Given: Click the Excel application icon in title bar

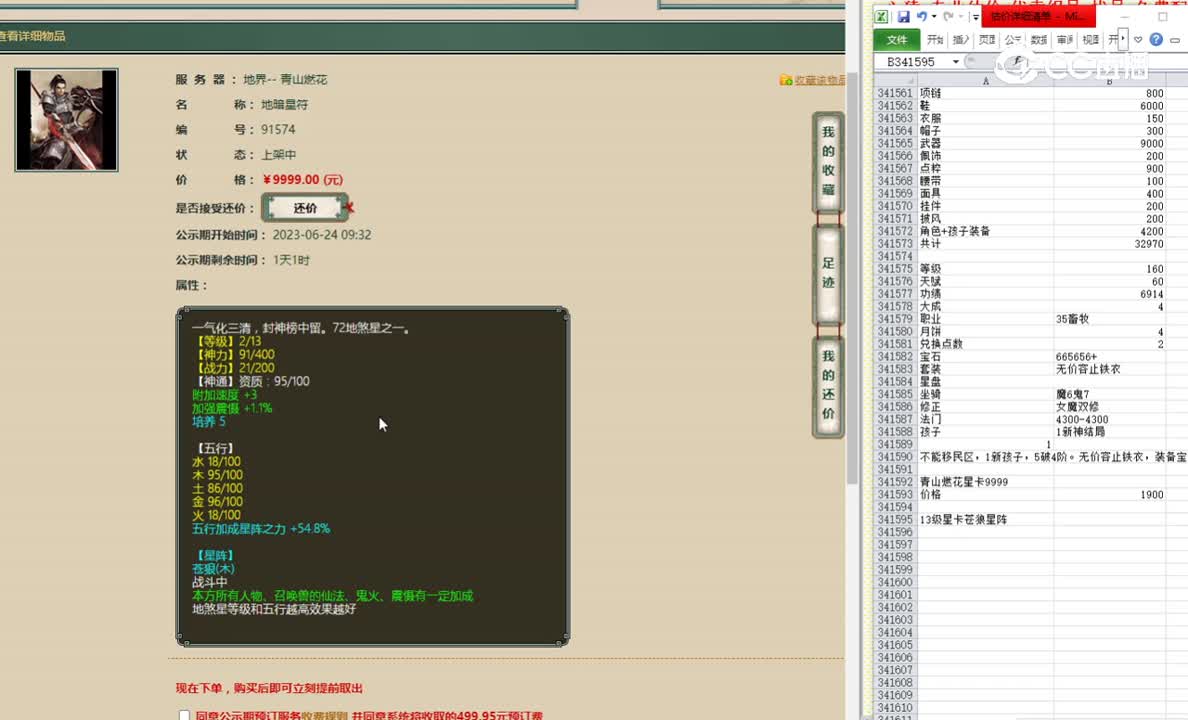Looking at the screenshot, I should [x=882, y=17].
